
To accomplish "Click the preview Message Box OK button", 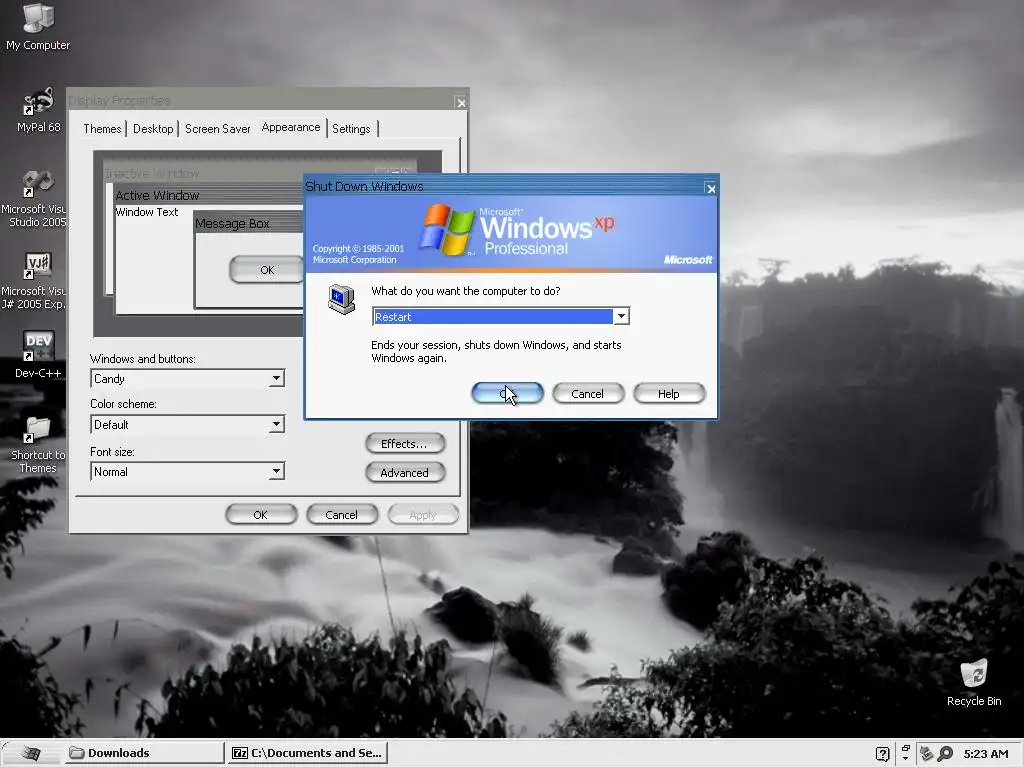I will point(266,270).
